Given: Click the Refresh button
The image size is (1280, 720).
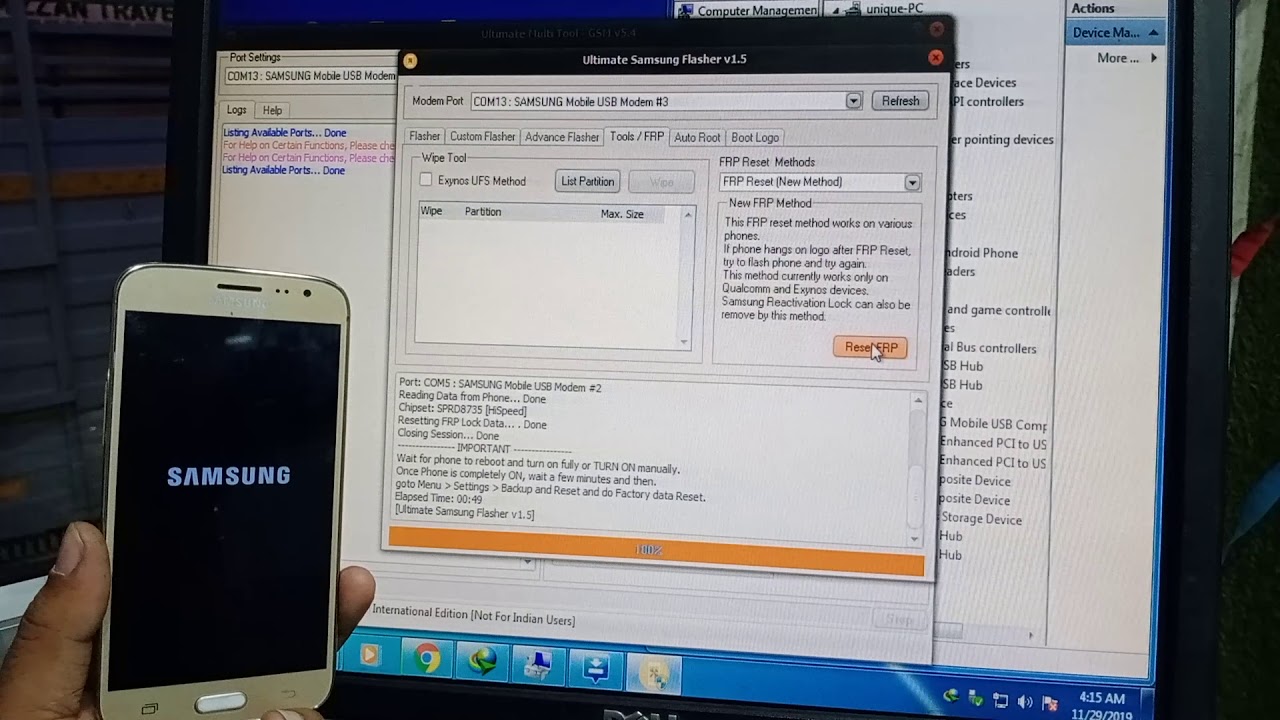Looking at the screenshot, I should pos(900,101).
